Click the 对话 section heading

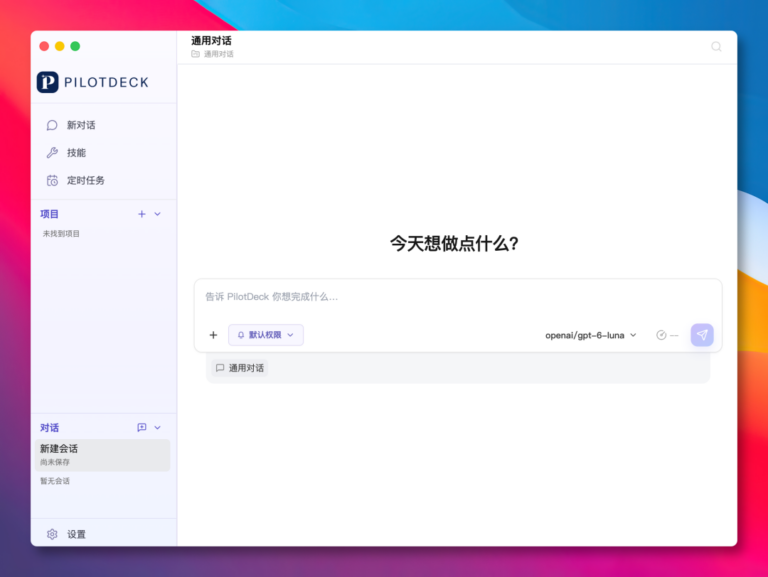click(49, 428)
